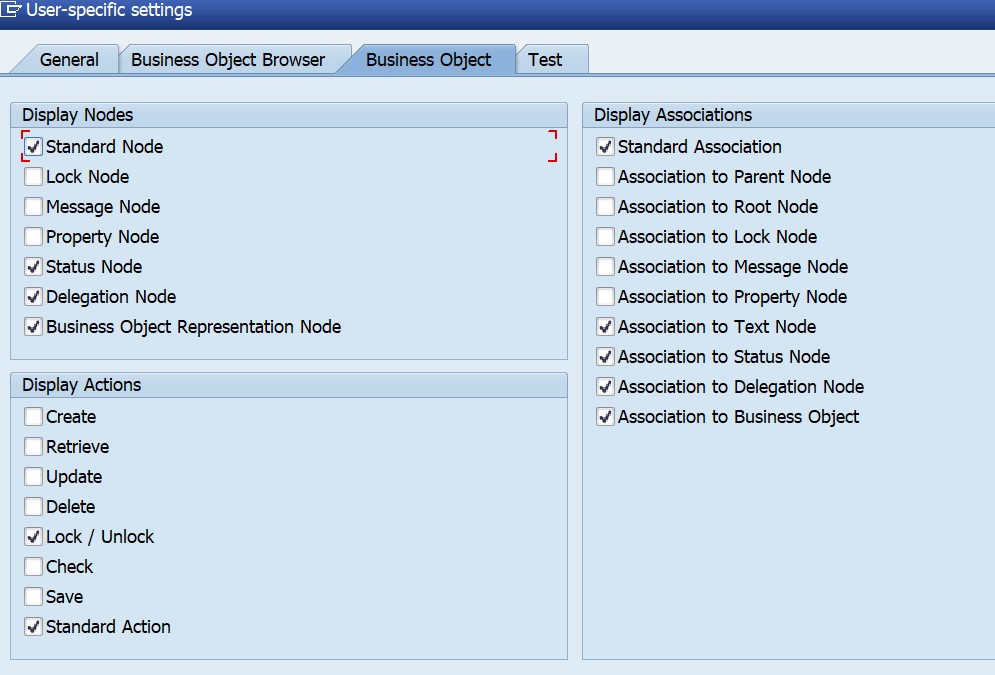Uncheck Association to Business Object
The height and width of the screenshot is (675, 995).
click(604, 416)
